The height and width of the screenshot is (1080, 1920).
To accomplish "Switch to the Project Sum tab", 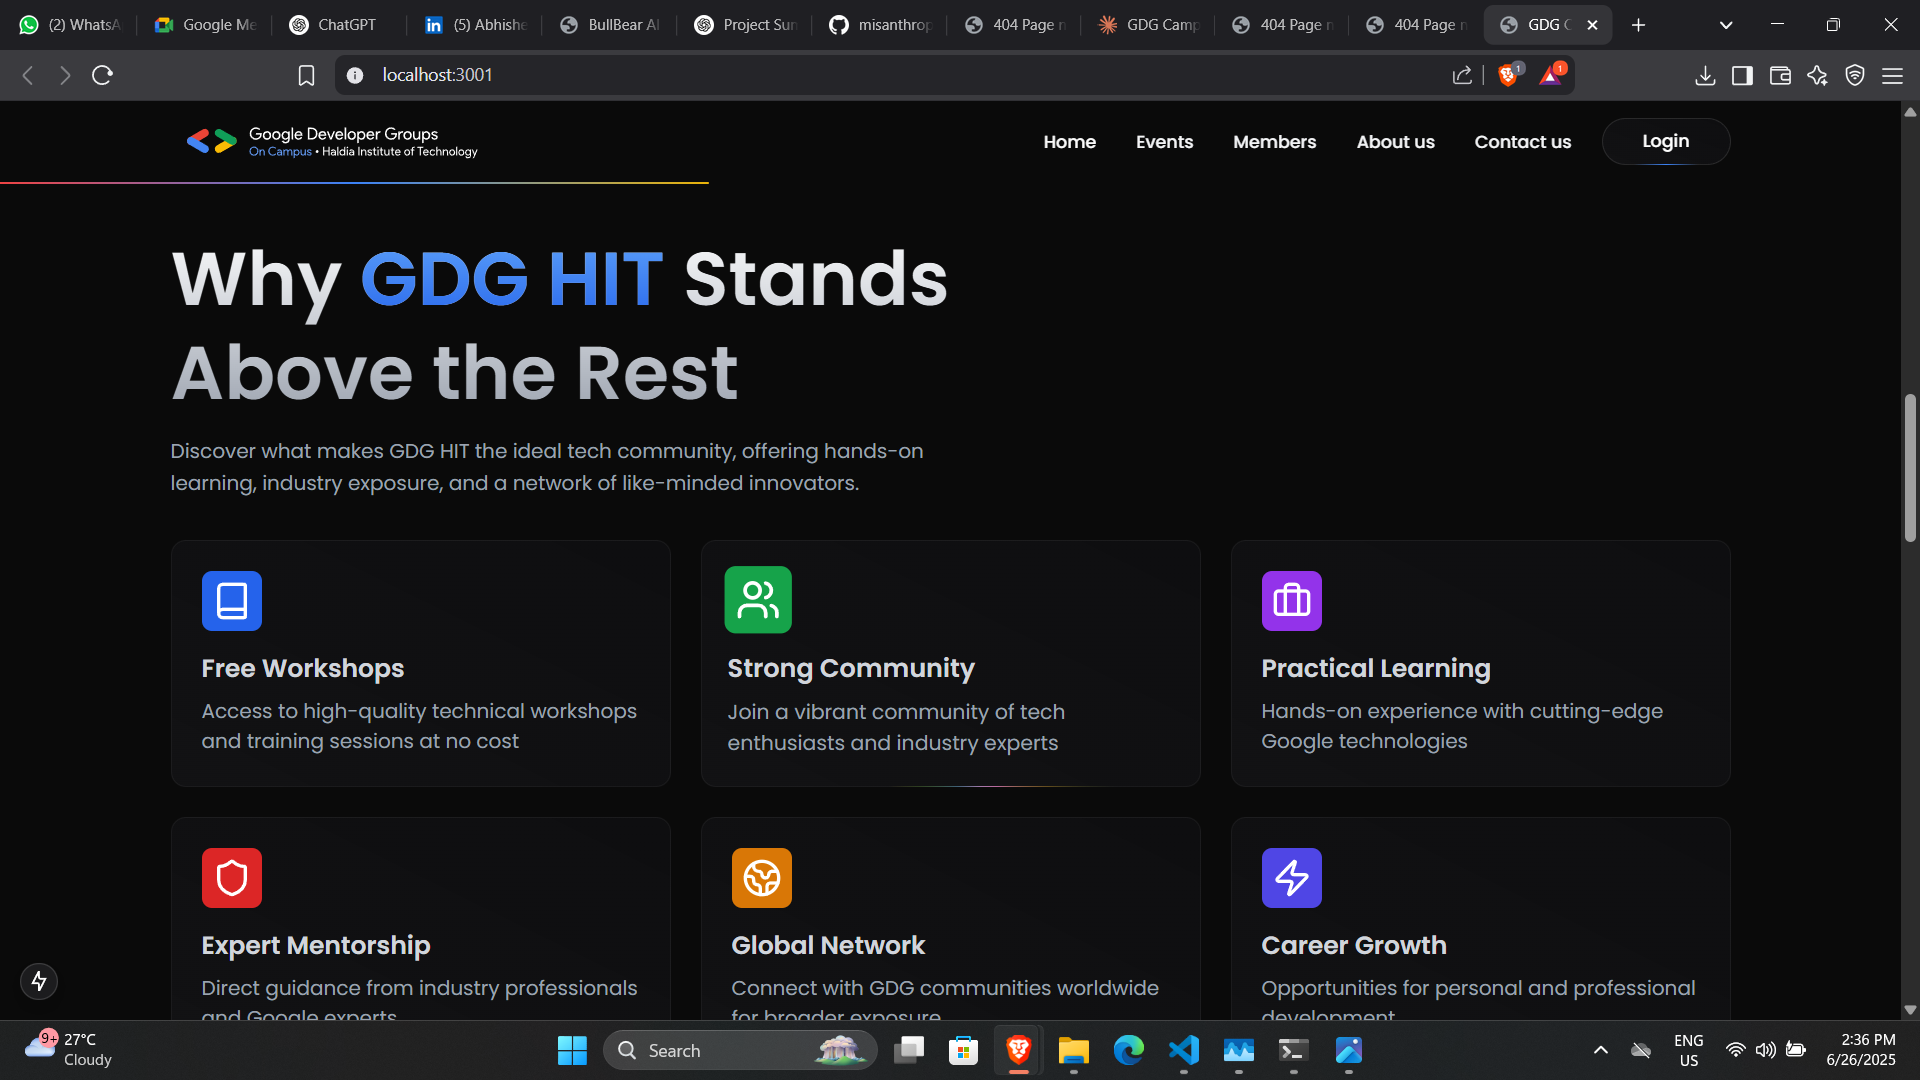I will pos(744,25).
